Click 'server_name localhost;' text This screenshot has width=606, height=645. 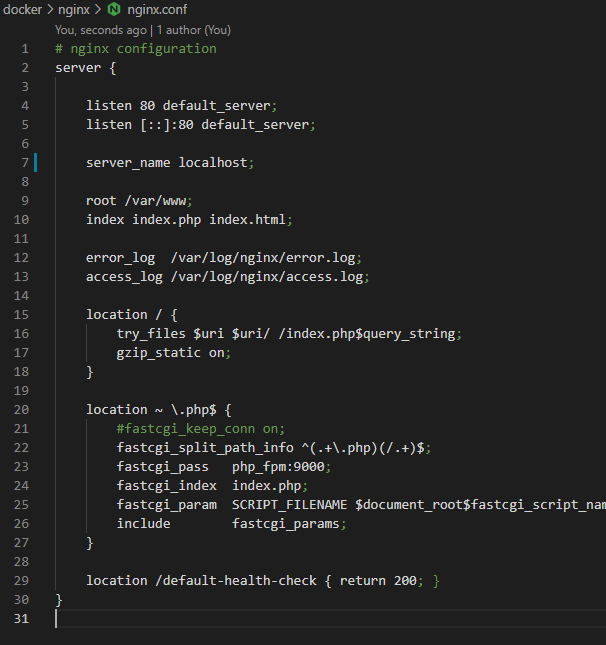pos(170,162)
